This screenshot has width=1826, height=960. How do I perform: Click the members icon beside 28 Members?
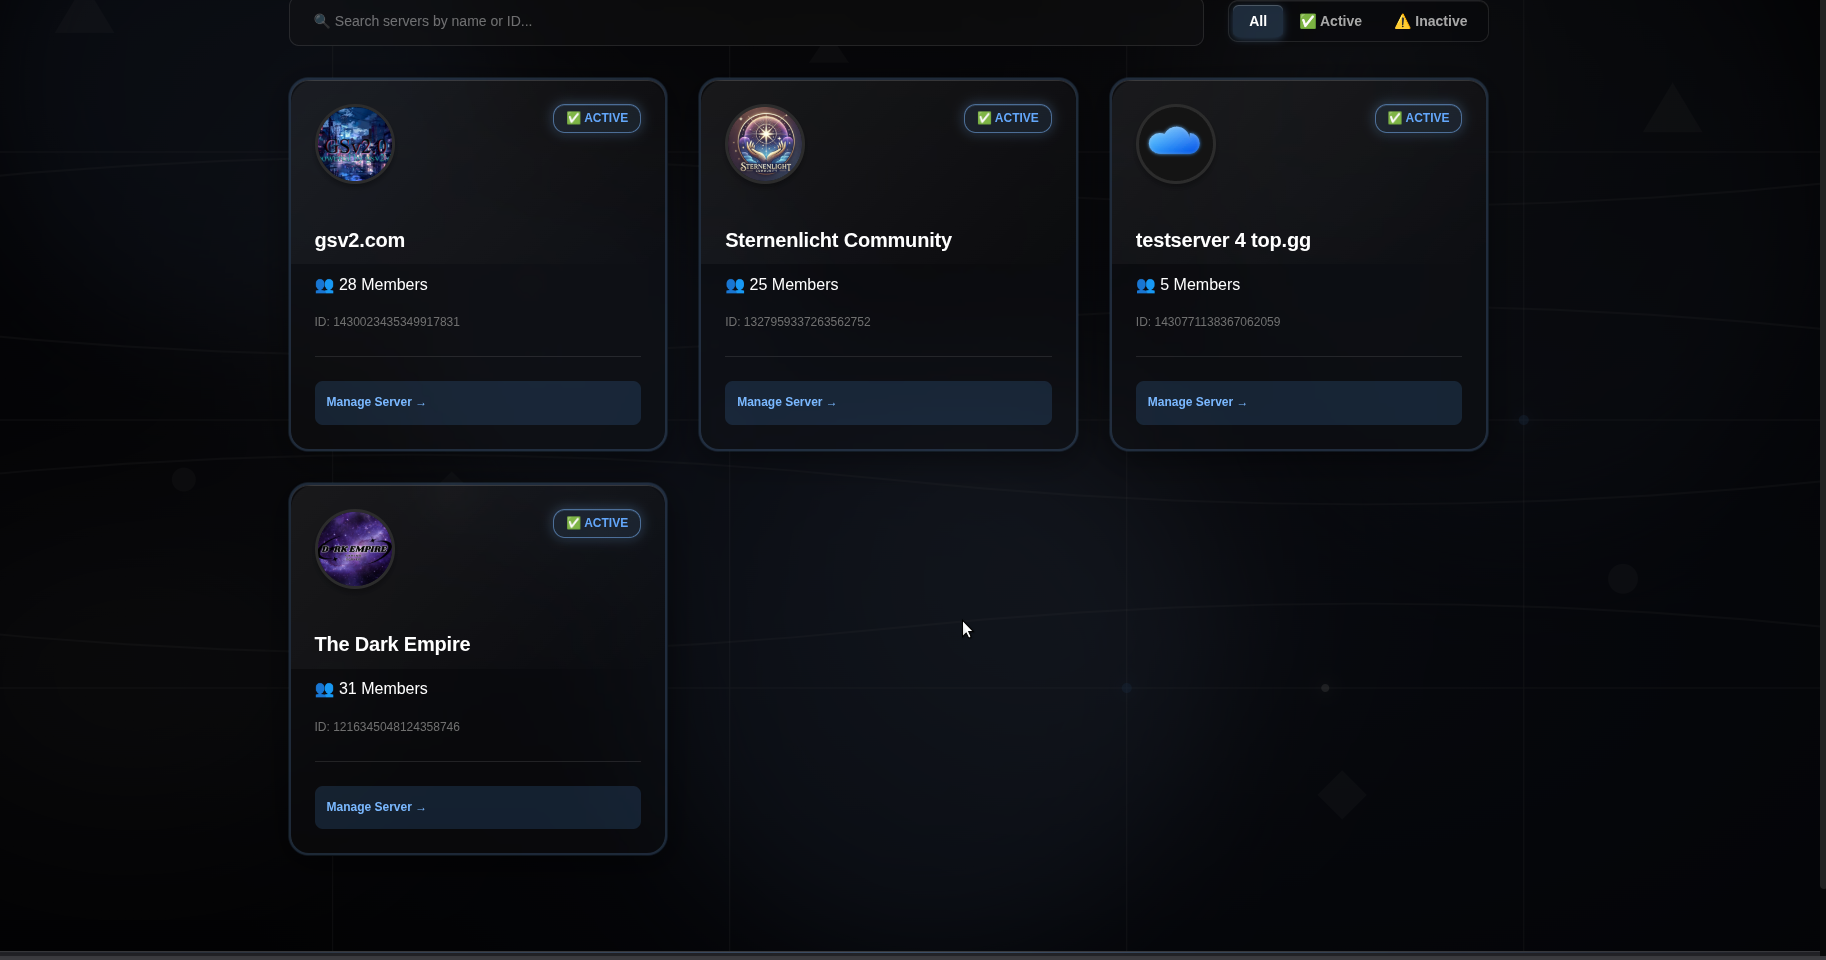coord(323,286)
